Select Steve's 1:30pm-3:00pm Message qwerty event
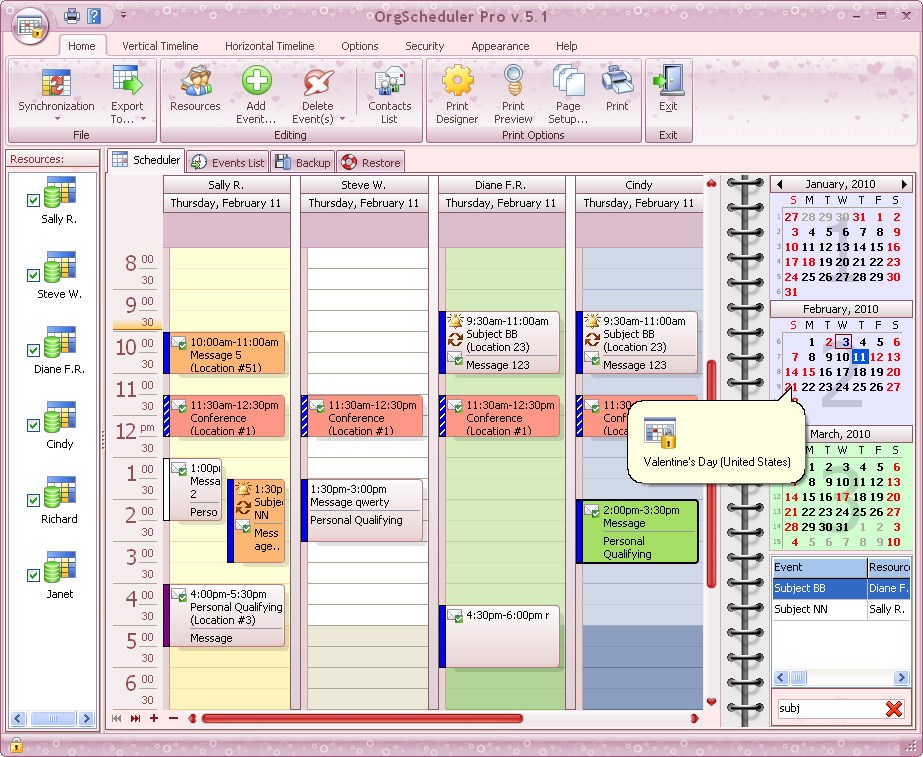 pos(362,510)
